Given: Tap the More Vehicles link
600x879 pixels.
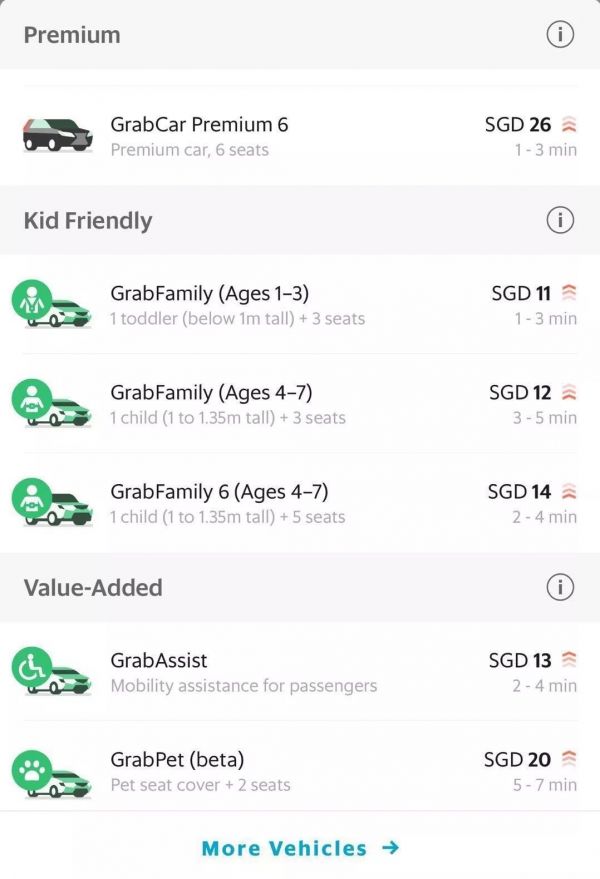Looking at the screenshot, I should [x=300, y=848].
